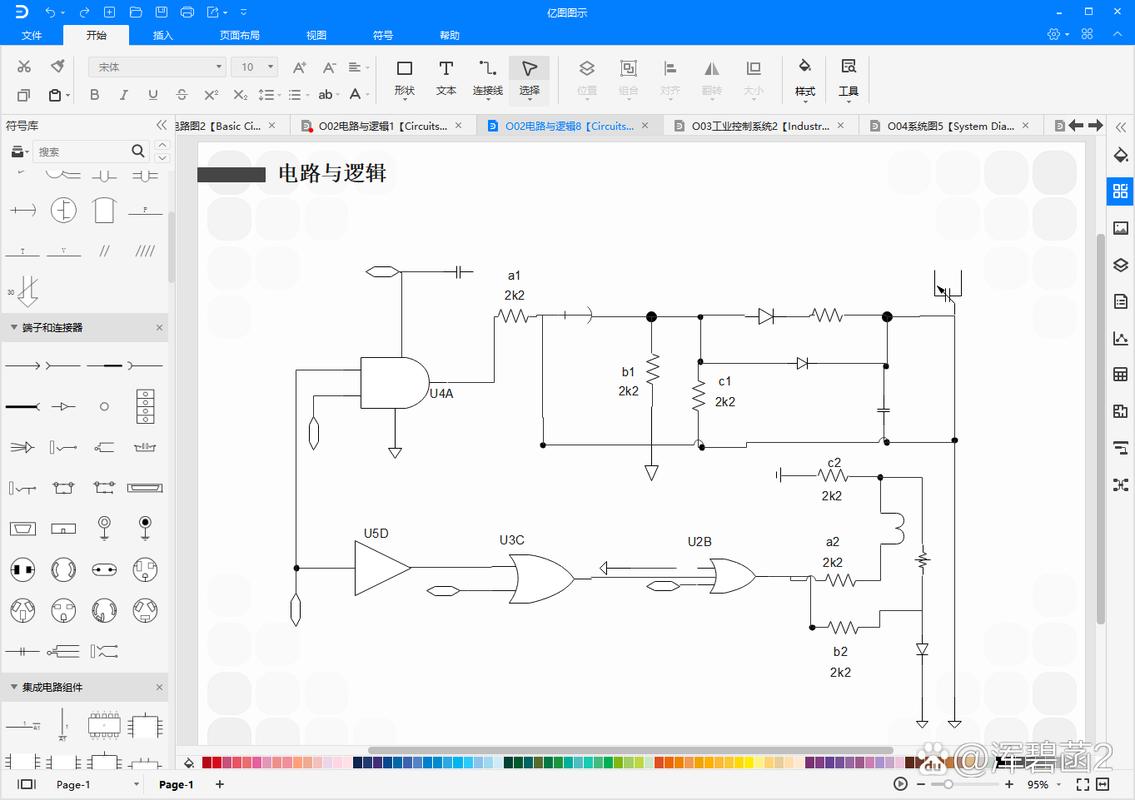Toggle Subscript formatting
Image resolution: width=1135 pixels, height=800 pixels.
[240, 95]
